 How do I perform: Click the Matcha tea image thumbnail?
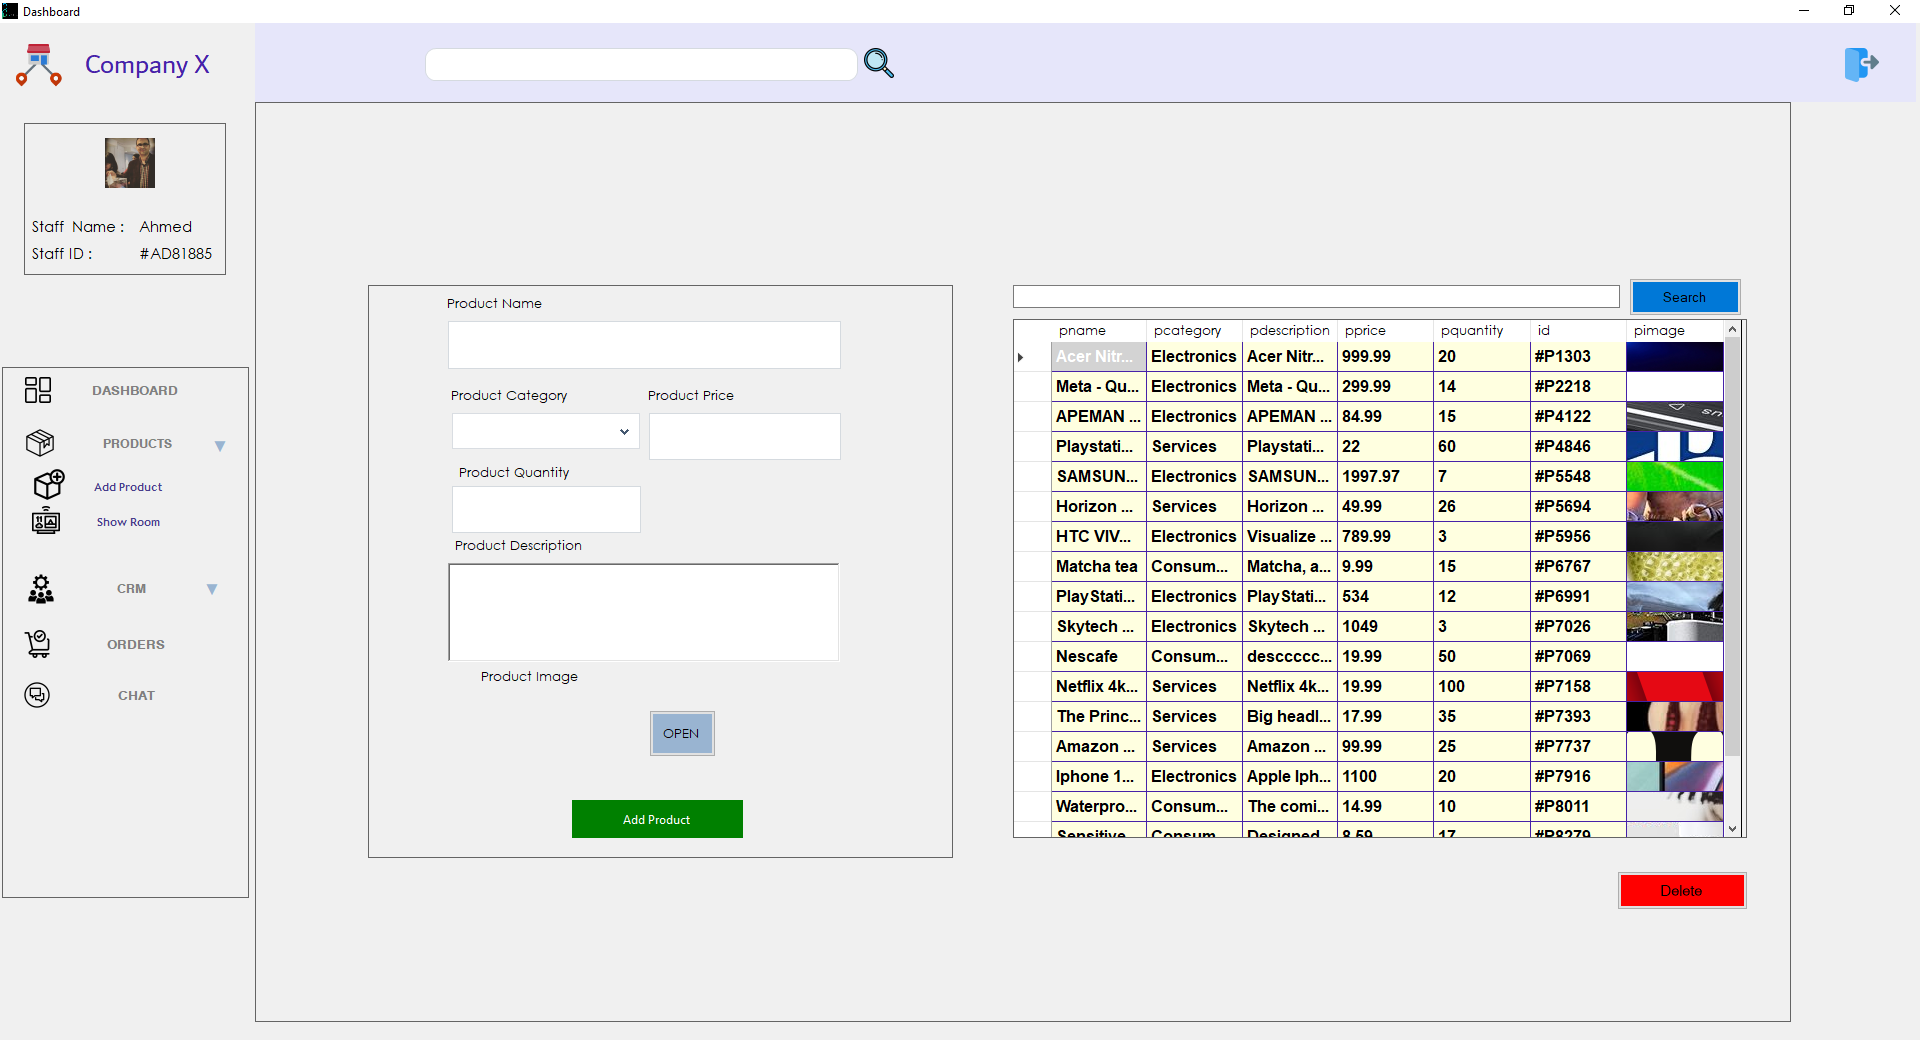(1674, 567)
